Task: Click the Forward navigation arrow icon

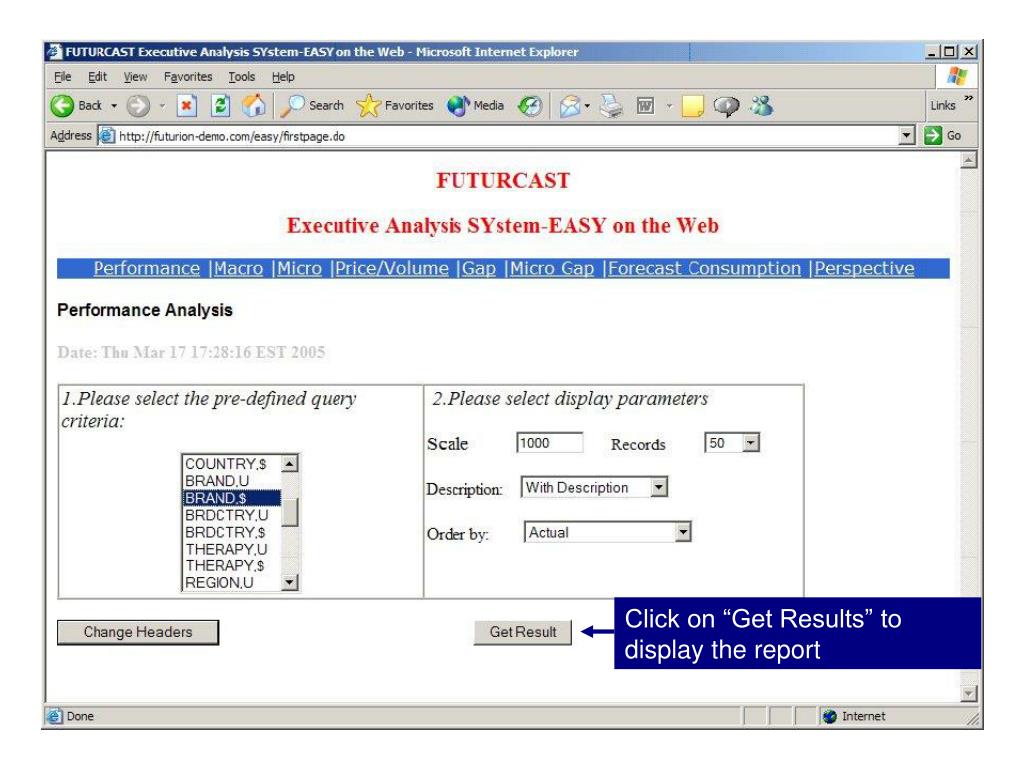Action: pos(138,106)
